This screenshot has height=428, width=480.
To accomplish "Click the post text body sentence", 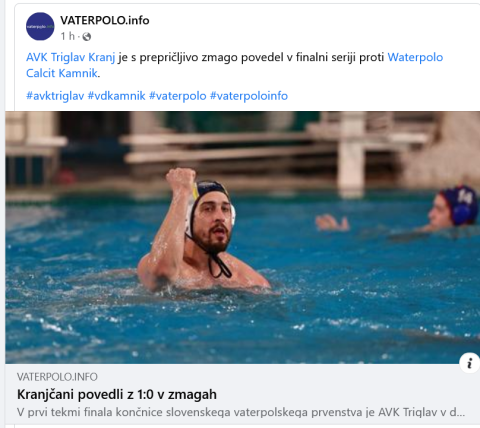I will (234, 65).
